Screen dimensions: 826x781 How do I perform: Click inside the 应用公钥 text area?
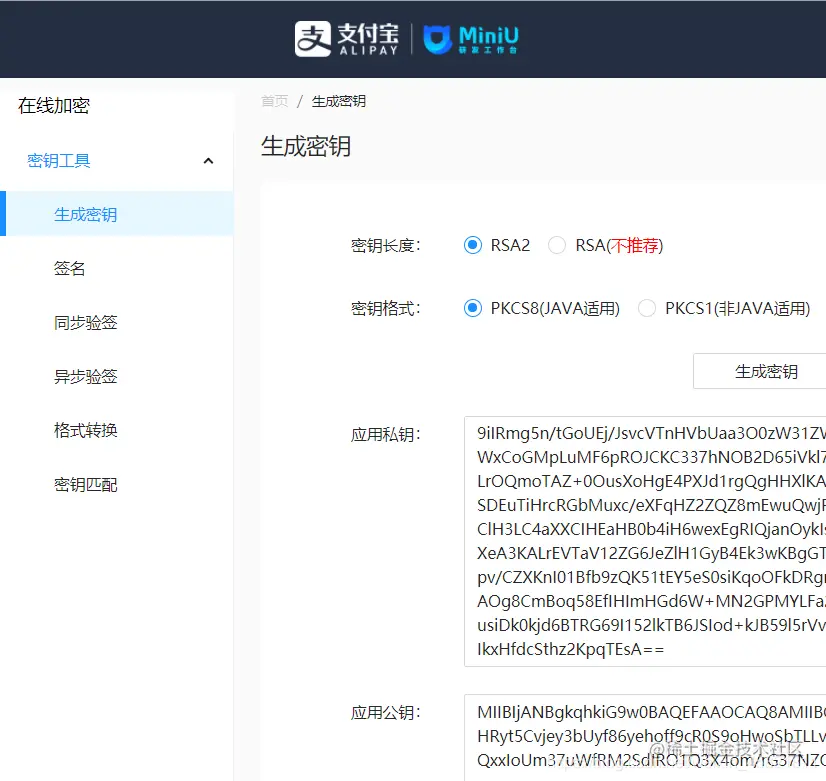click(645, 737)
